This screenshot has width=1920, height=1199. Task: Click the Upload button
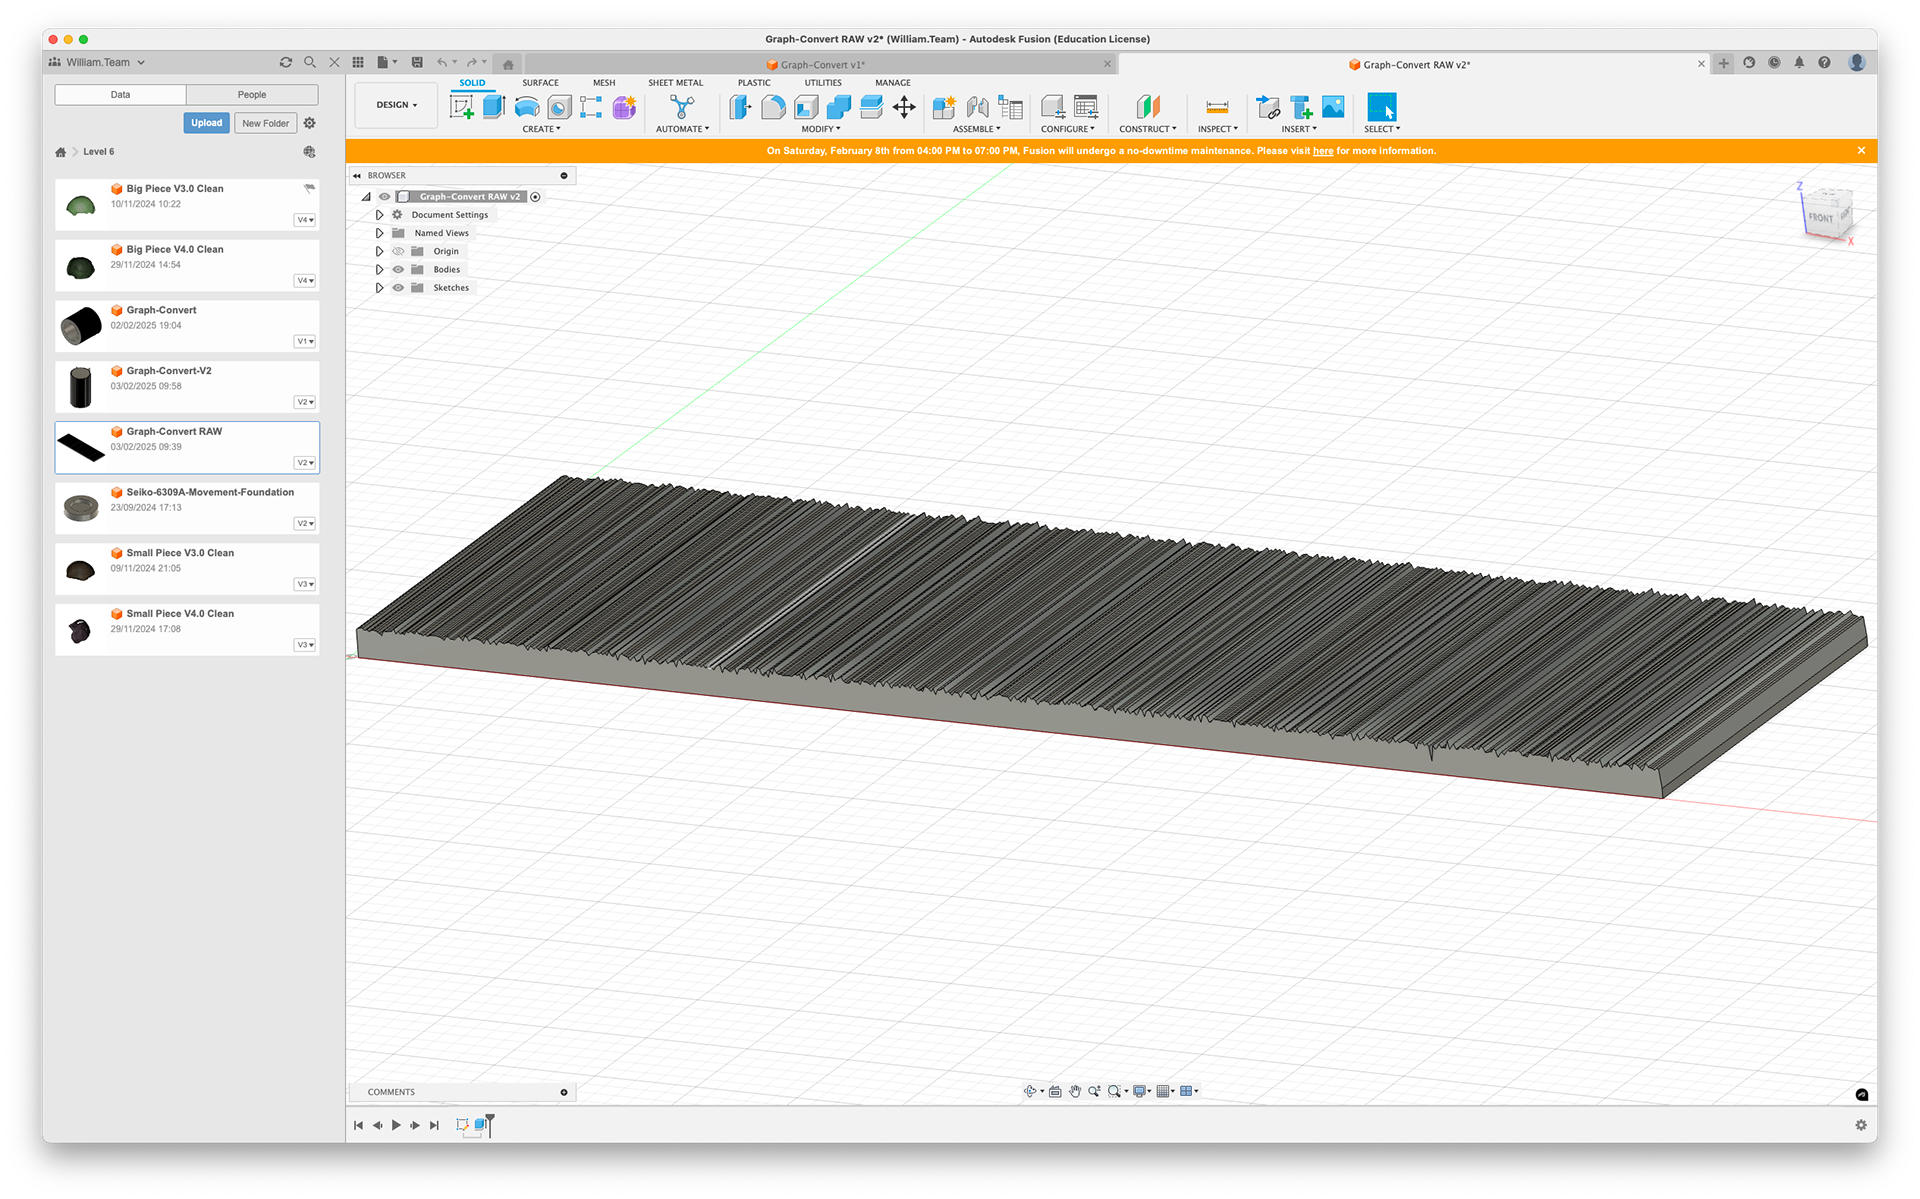click(x=206, y=123)
